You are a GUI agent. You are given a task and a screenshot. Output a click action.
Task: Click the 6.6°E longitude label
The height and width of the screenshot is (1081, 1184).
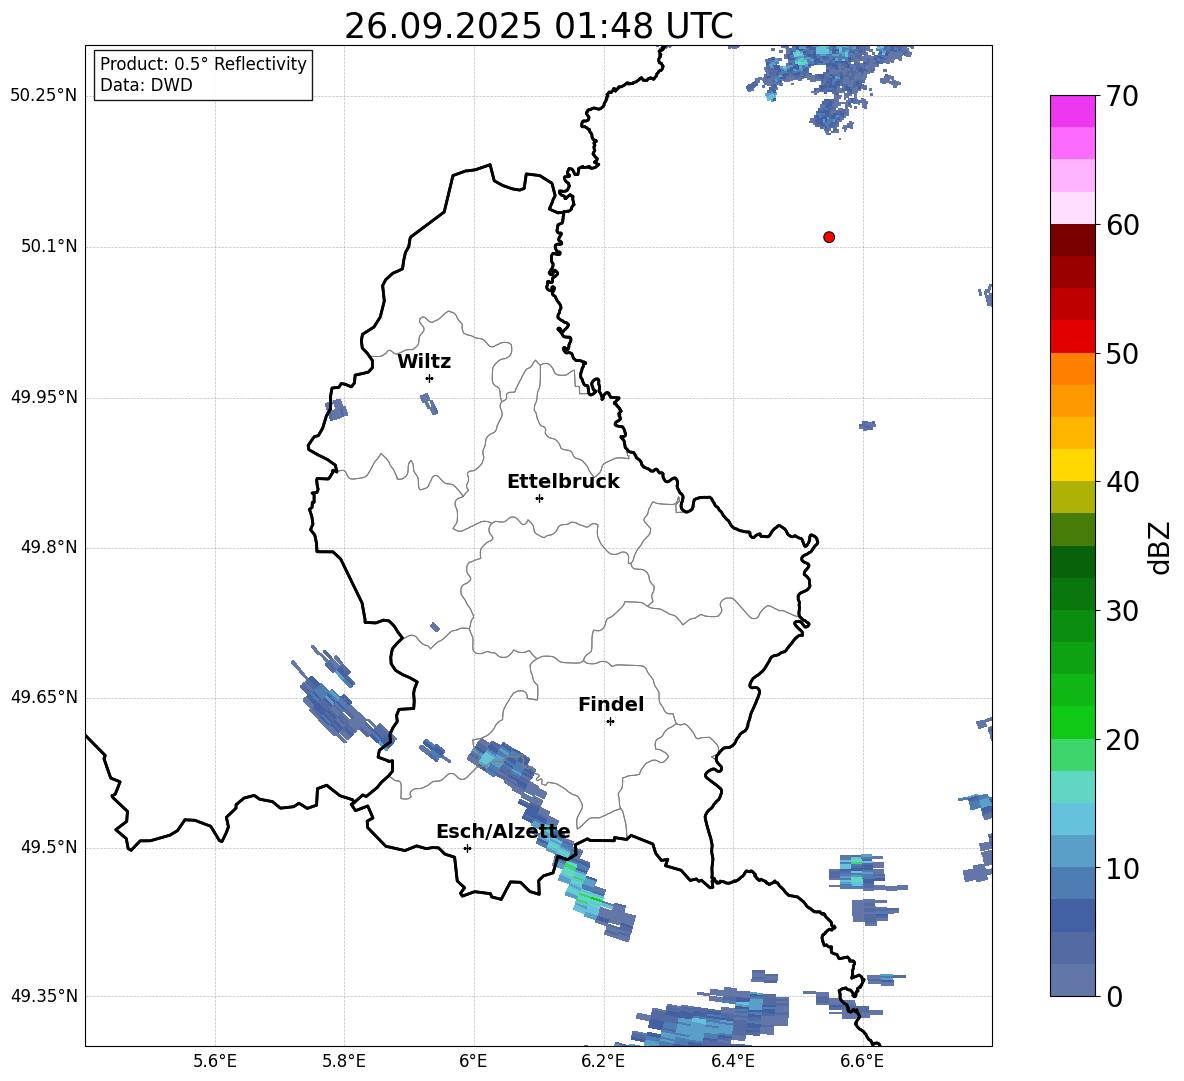click(862, 1061)
